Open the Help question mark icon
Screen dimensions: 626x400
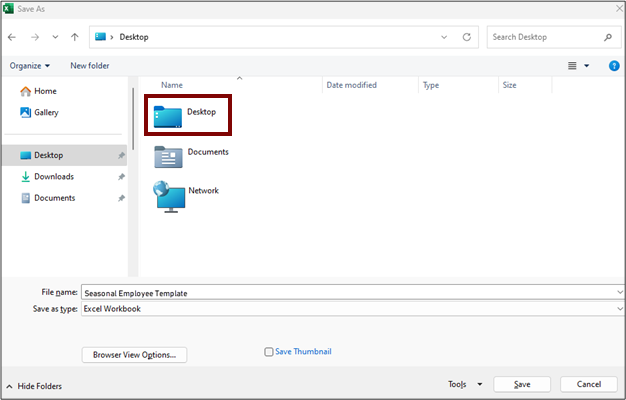(x=614, y=65)
